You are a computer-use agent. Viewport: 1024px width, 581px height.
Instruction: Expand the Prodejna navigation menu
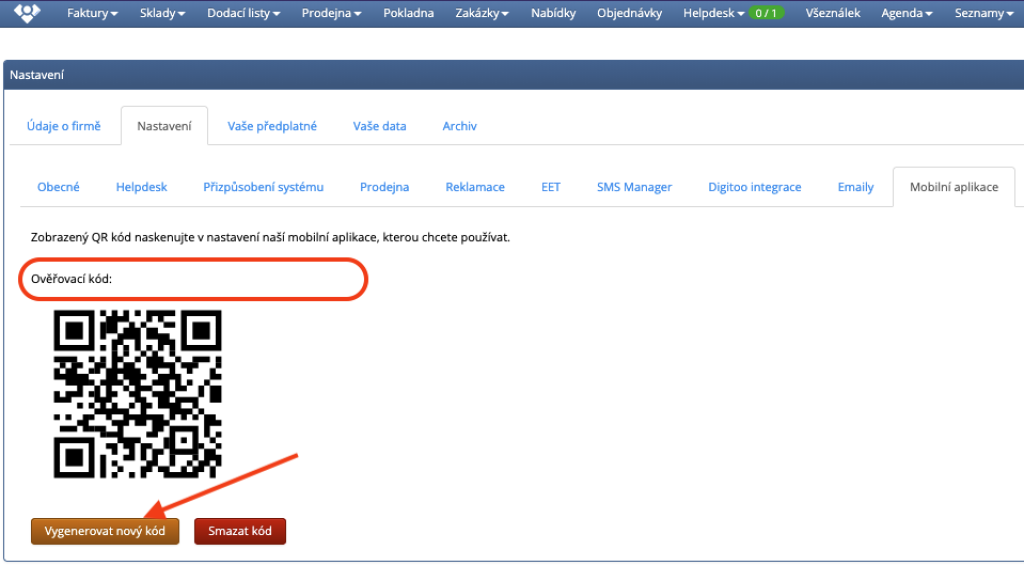click(331, 14)
